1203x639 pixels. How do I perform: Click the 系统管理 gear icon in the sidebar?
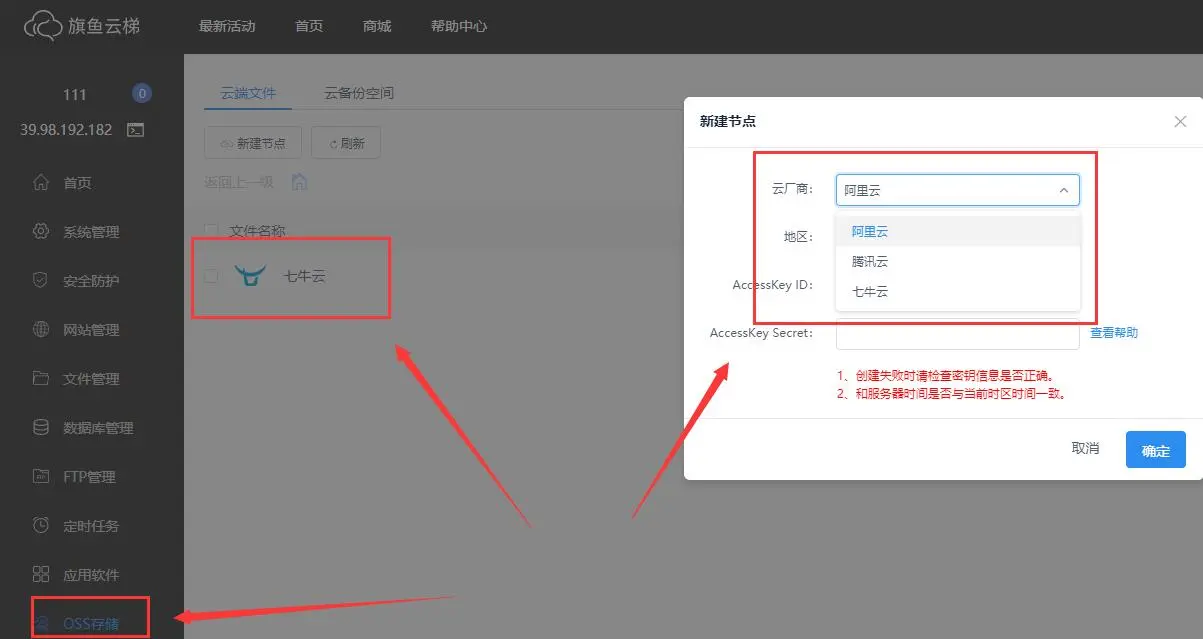pos(41,232)
